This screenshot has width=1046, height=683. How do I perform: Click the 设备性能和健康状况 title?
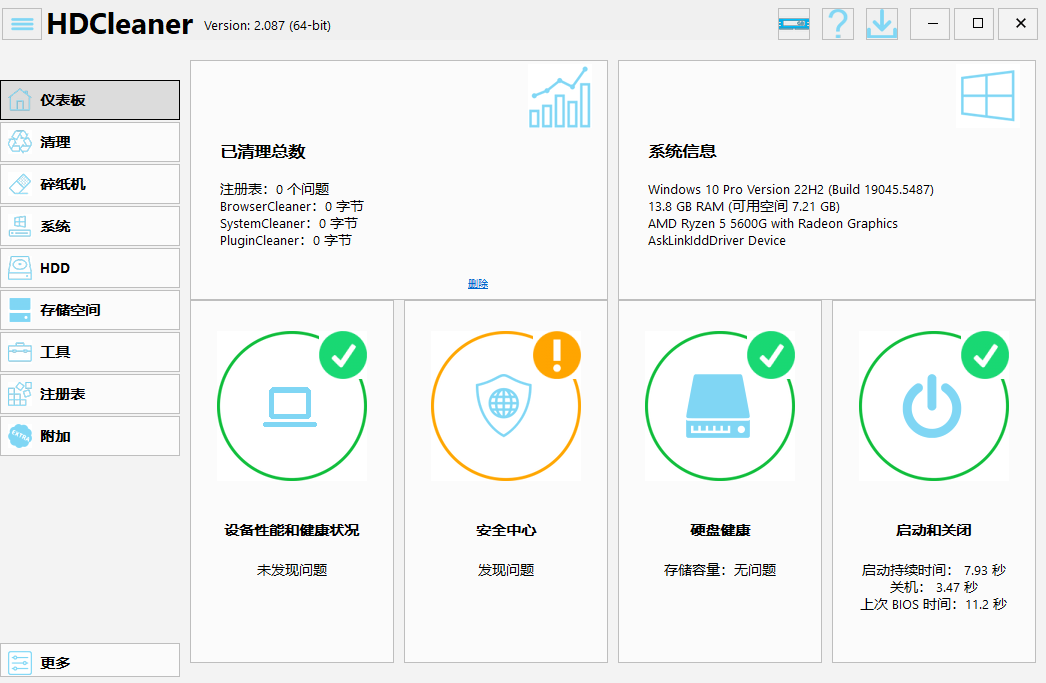[x=292, y=530]
